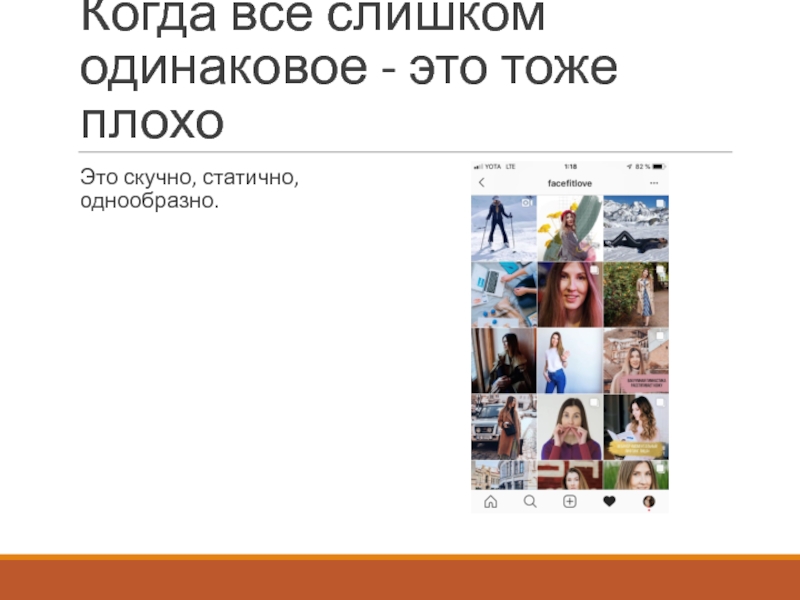This screenshot has width=800, height=600.
Task: Tap the New Post plus icon
Action: 570,502
